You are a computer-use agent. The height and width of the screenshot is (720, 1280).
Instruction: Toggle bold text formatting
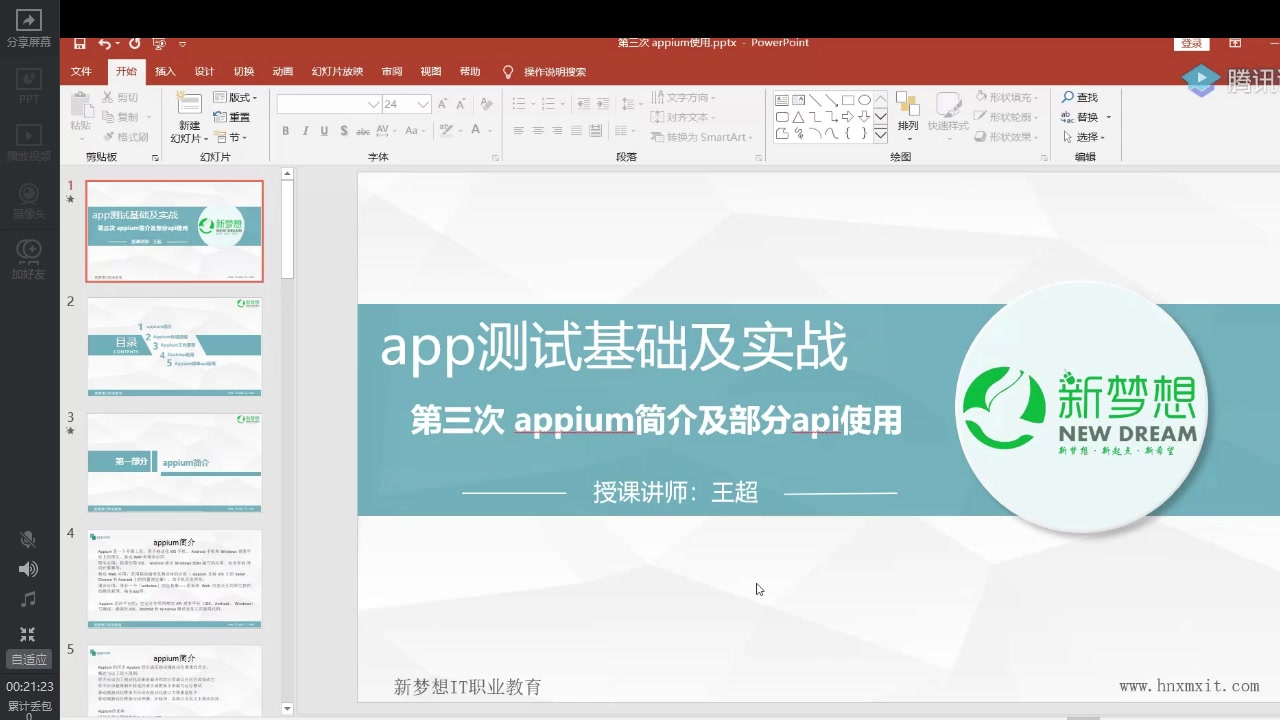click(286, 131)
